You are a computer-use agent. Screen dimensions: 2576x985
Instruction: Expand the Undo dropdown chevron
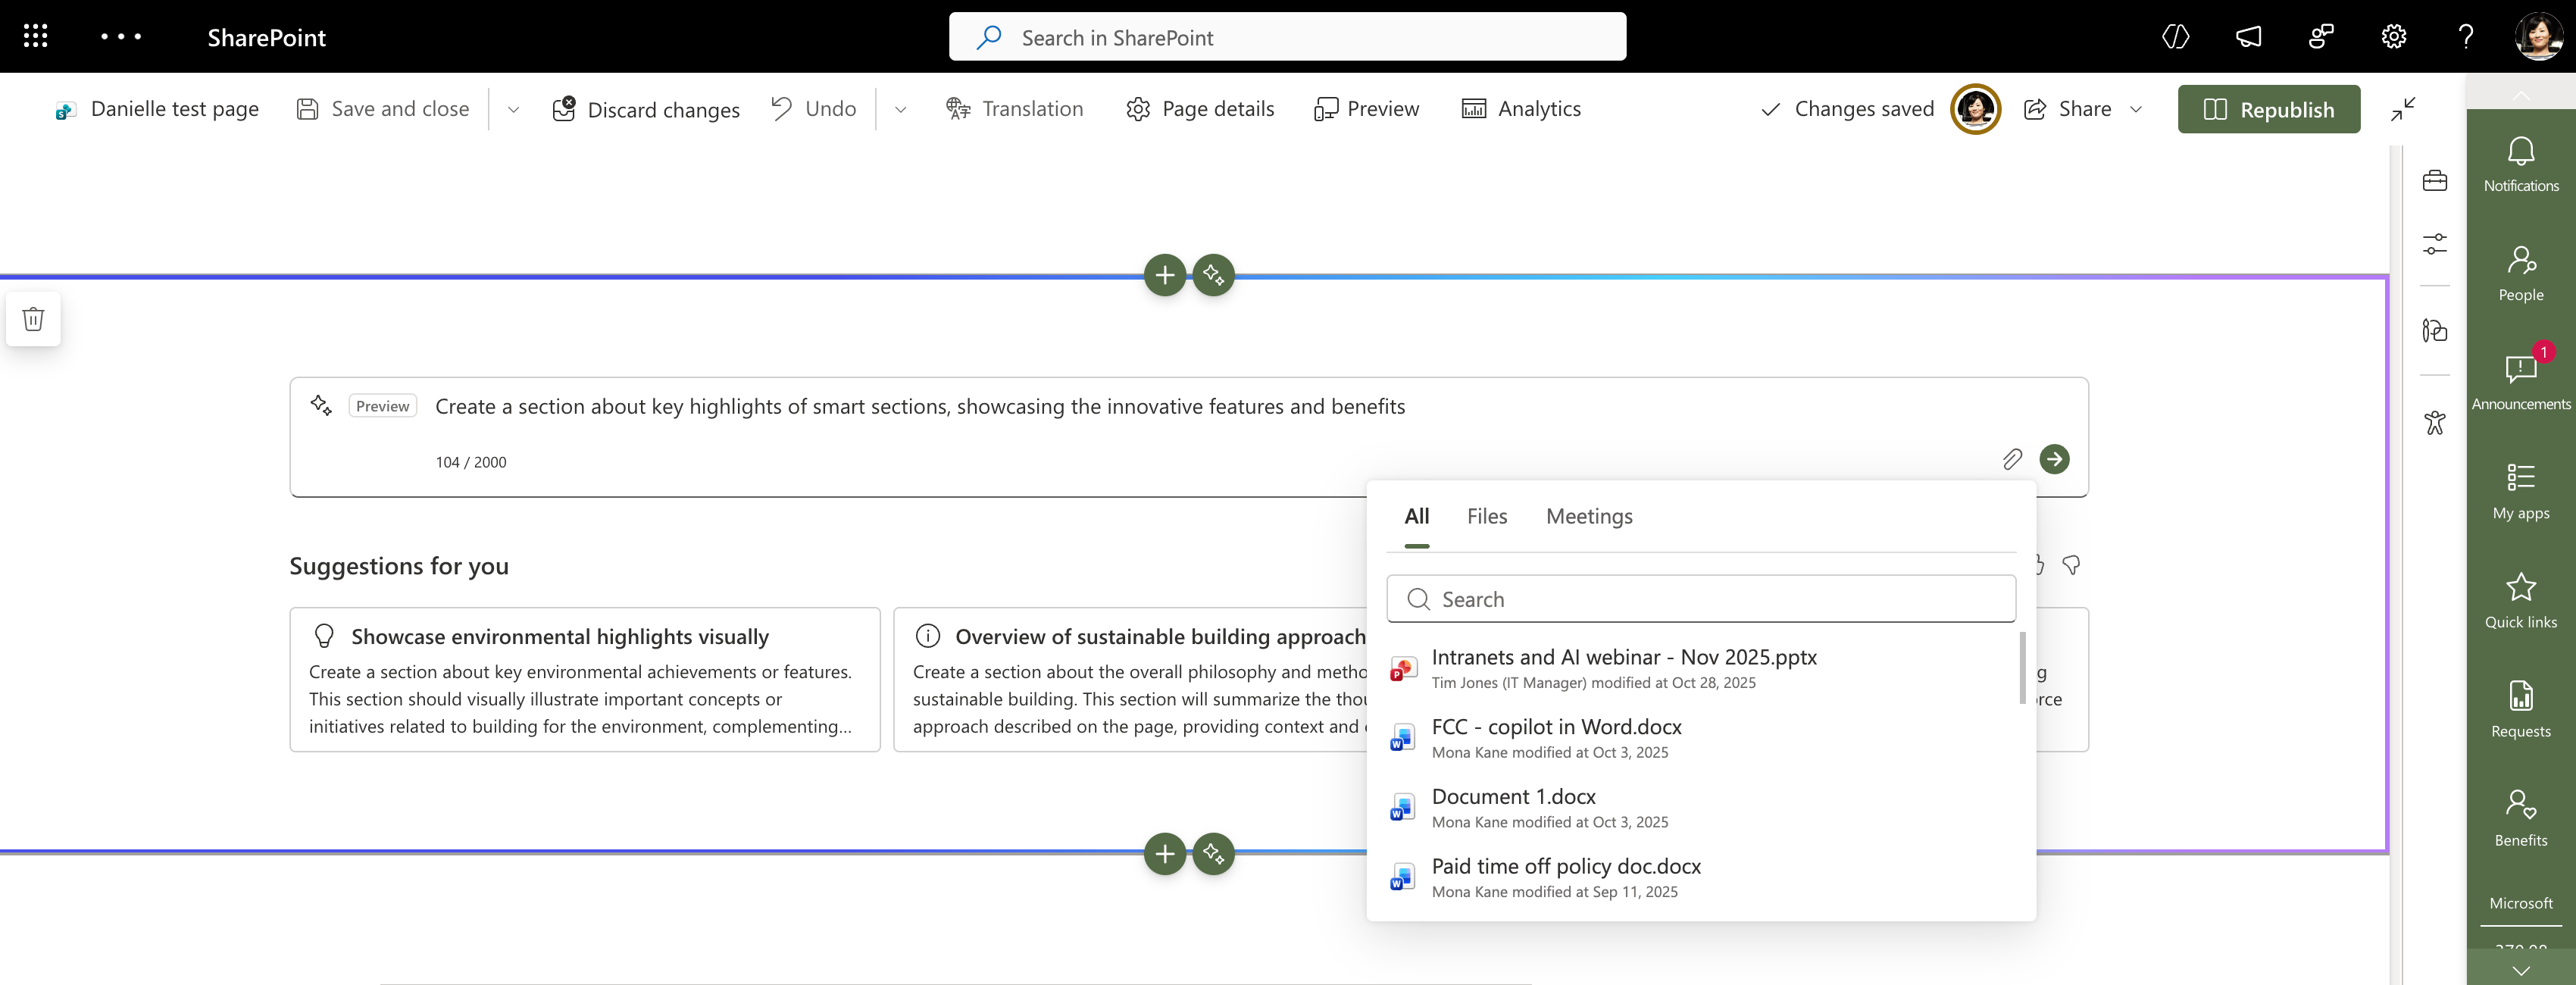point(900,109)
